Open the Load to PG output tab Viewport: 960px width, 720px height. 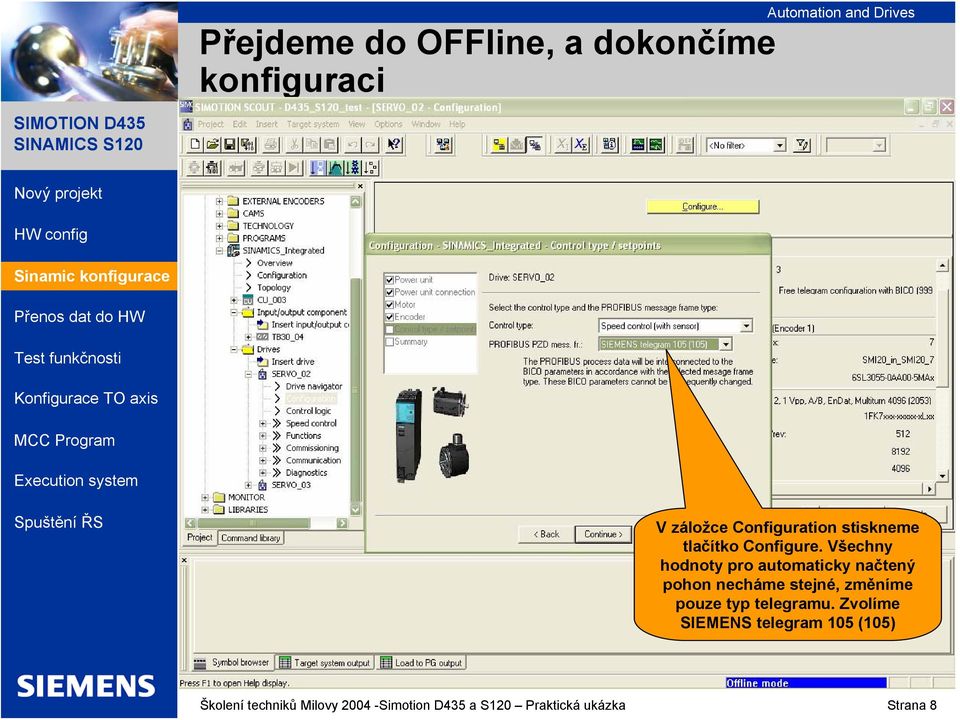pyautogui.click(x=422, y=663)
